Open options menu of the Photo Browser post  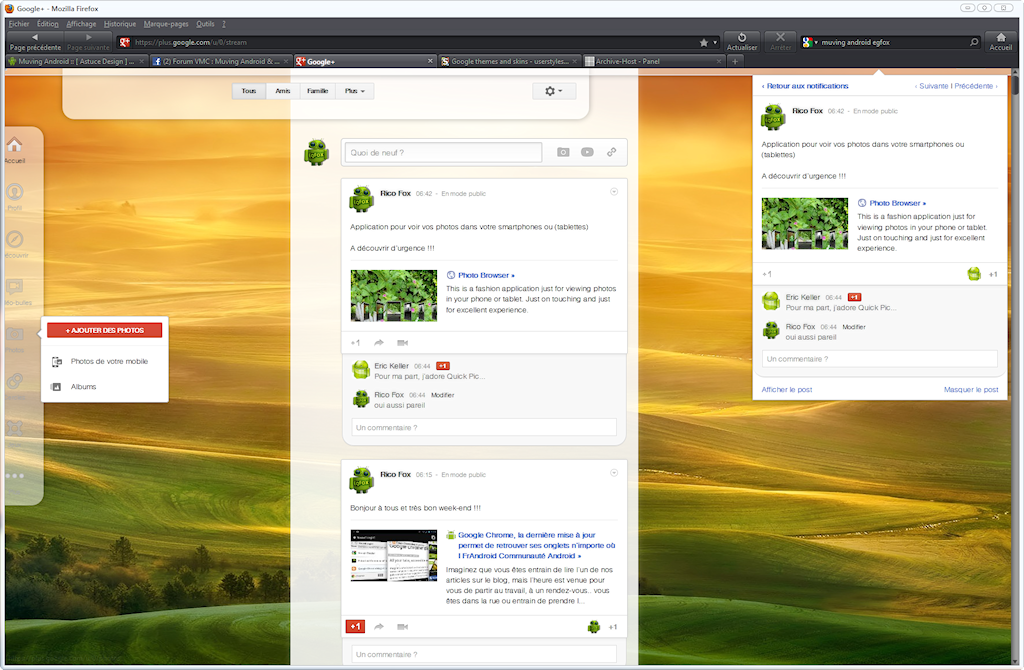(614, 192)
